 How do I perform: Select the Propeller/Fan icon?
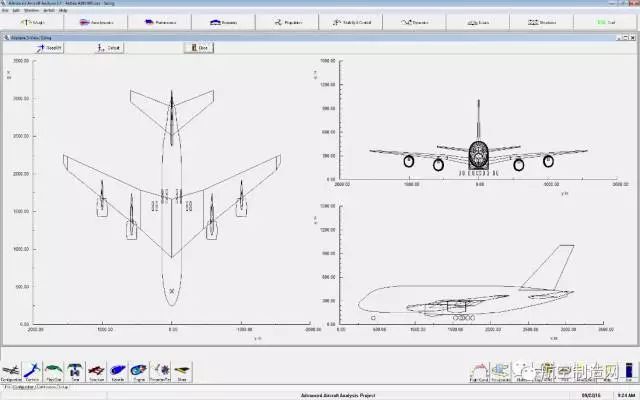(x=160, y=372)
